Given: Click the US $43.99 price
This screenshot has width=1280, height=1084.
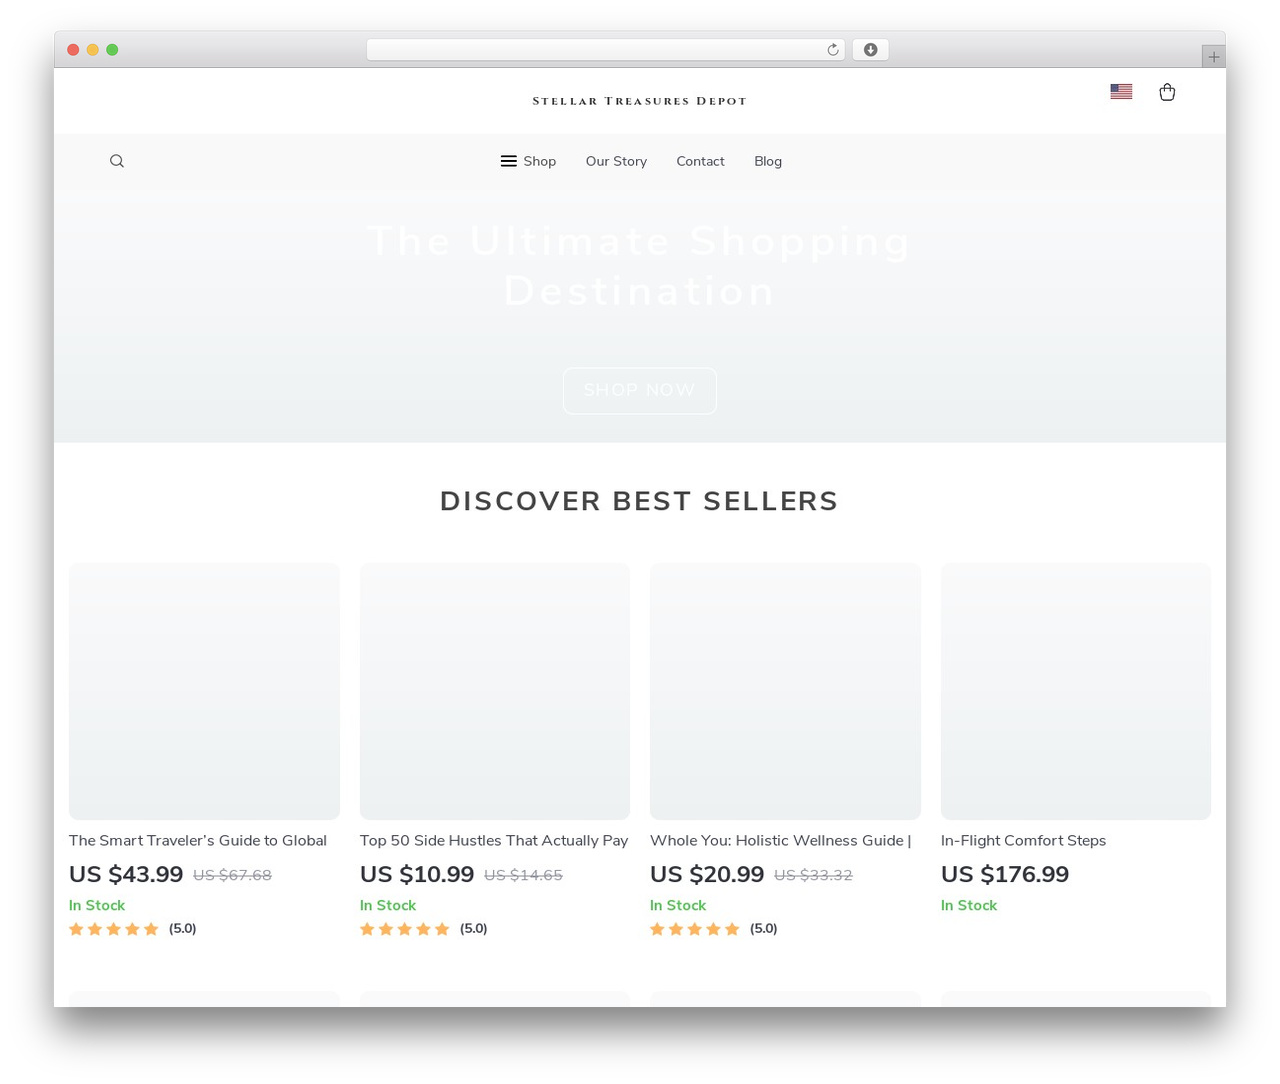Looking at the screenshot, I should pos(126,874).
